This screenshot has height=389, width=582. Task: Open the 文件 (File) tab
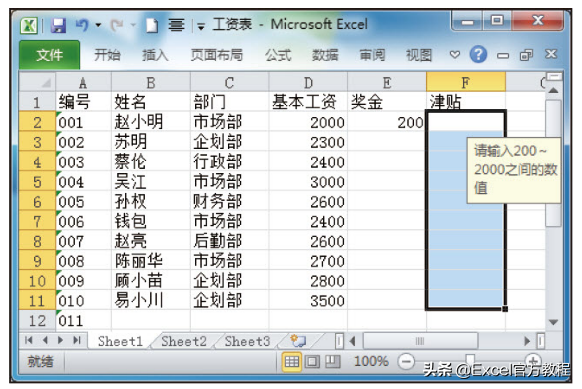point(49,55)
